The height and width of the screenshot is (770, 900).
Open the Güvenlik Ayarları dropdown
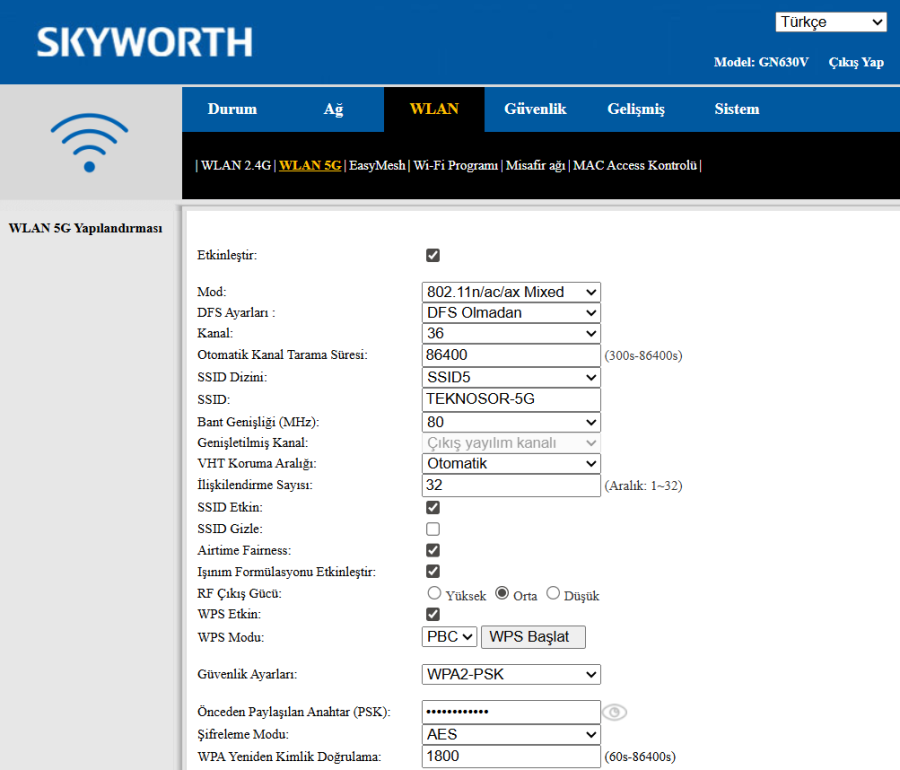(x=510, y=674)
